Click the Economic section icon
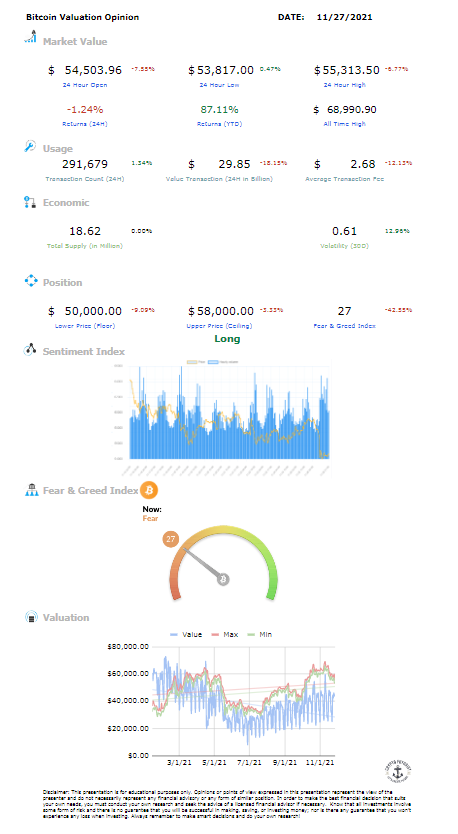 point(30,202)
